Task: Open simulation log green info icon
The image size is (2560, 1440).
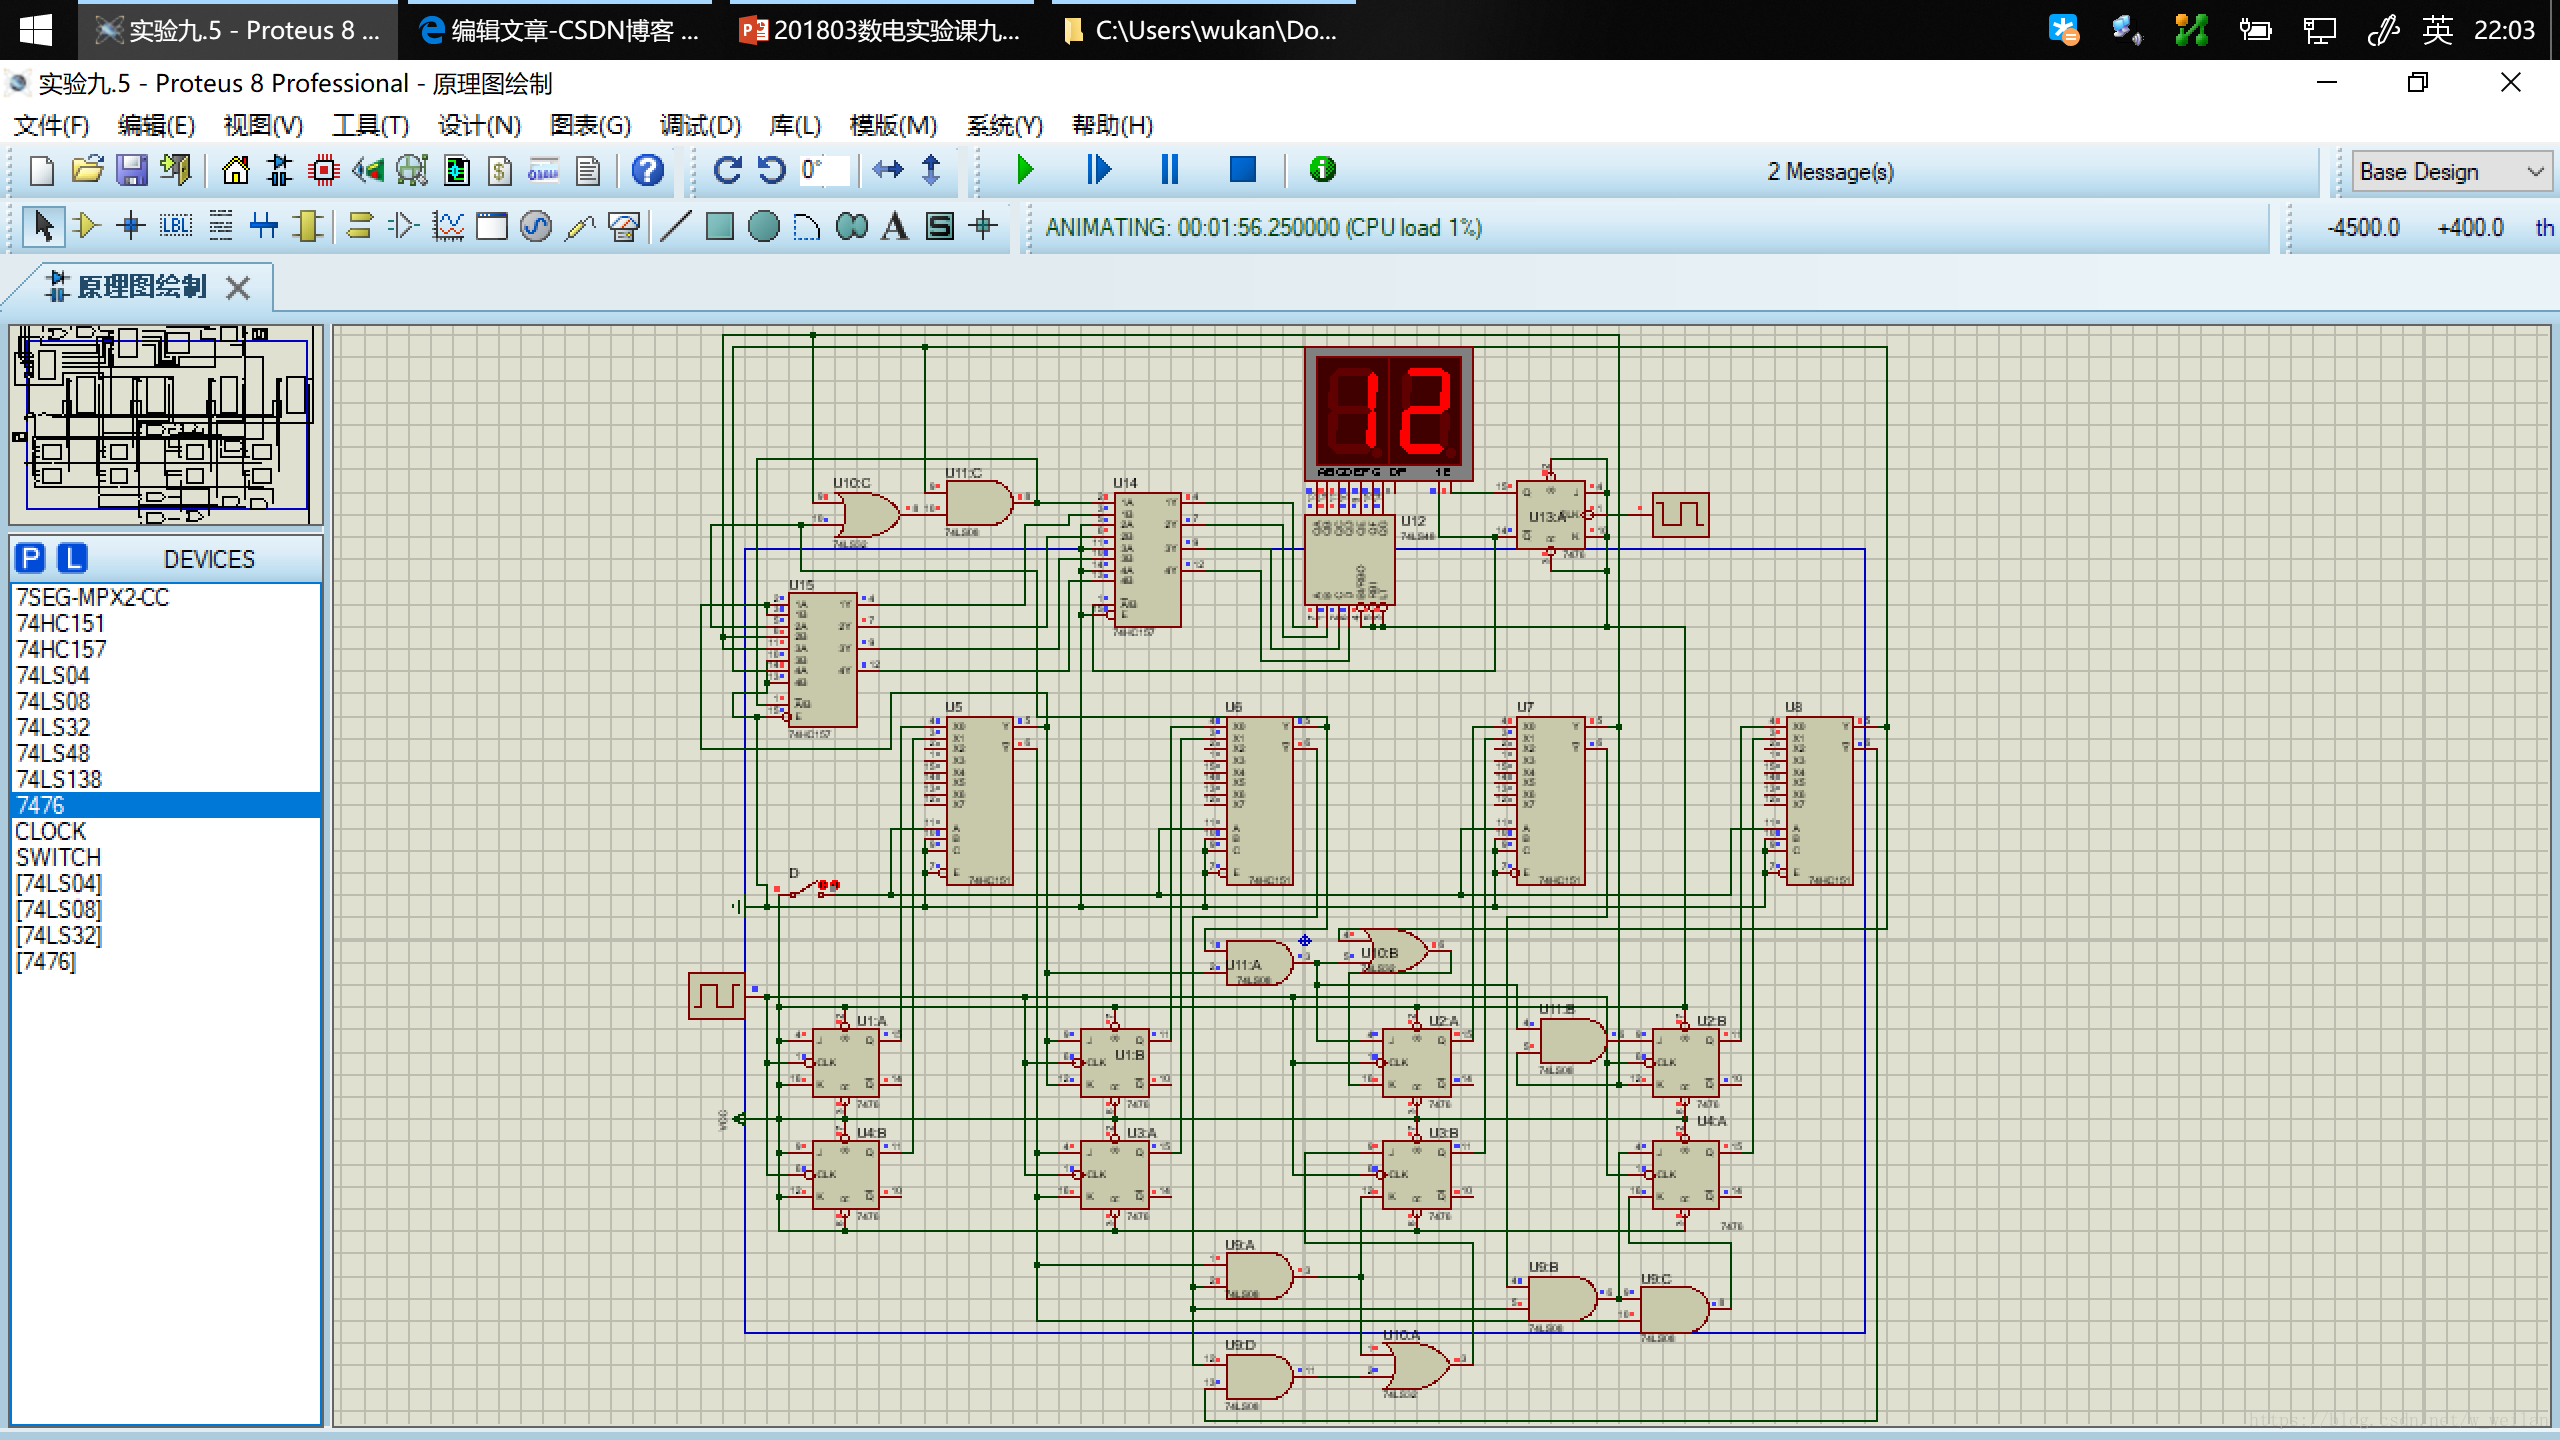Action: coord(1322,170)
